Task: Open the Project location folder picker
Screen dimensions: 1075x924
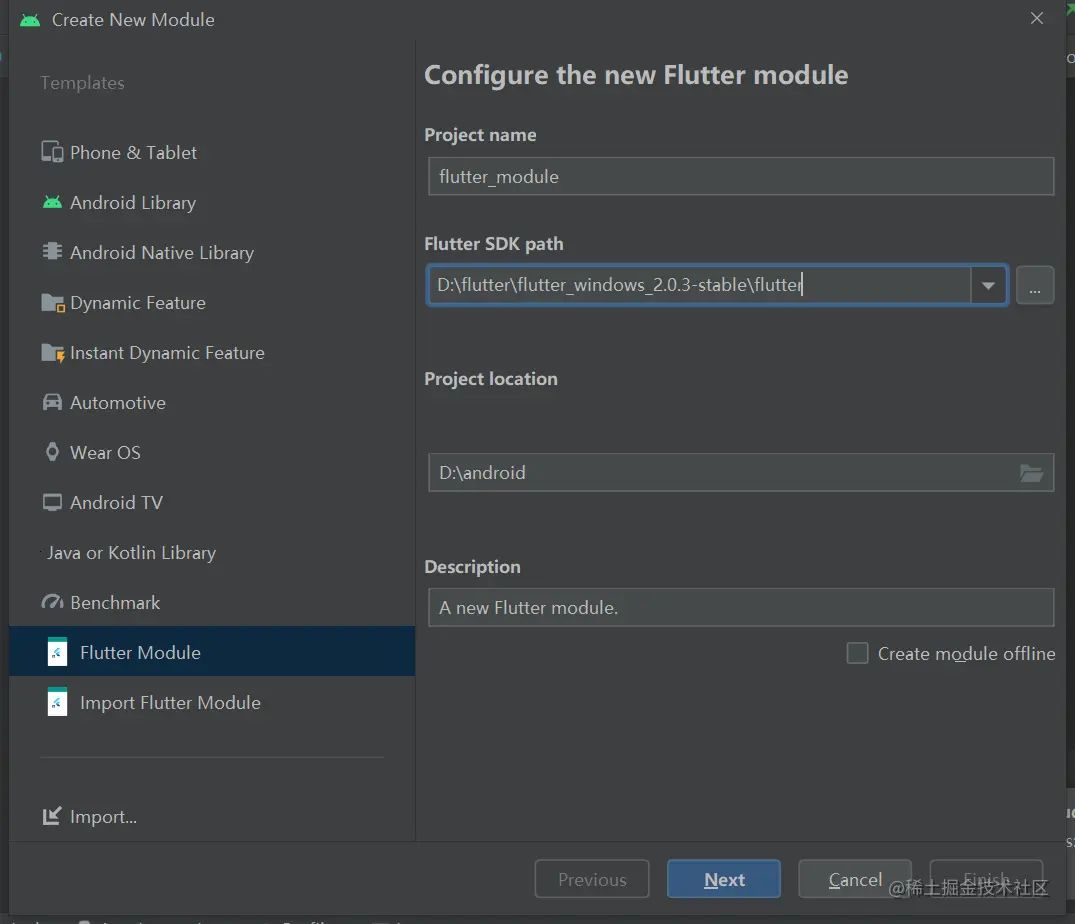Action: 1031,472
